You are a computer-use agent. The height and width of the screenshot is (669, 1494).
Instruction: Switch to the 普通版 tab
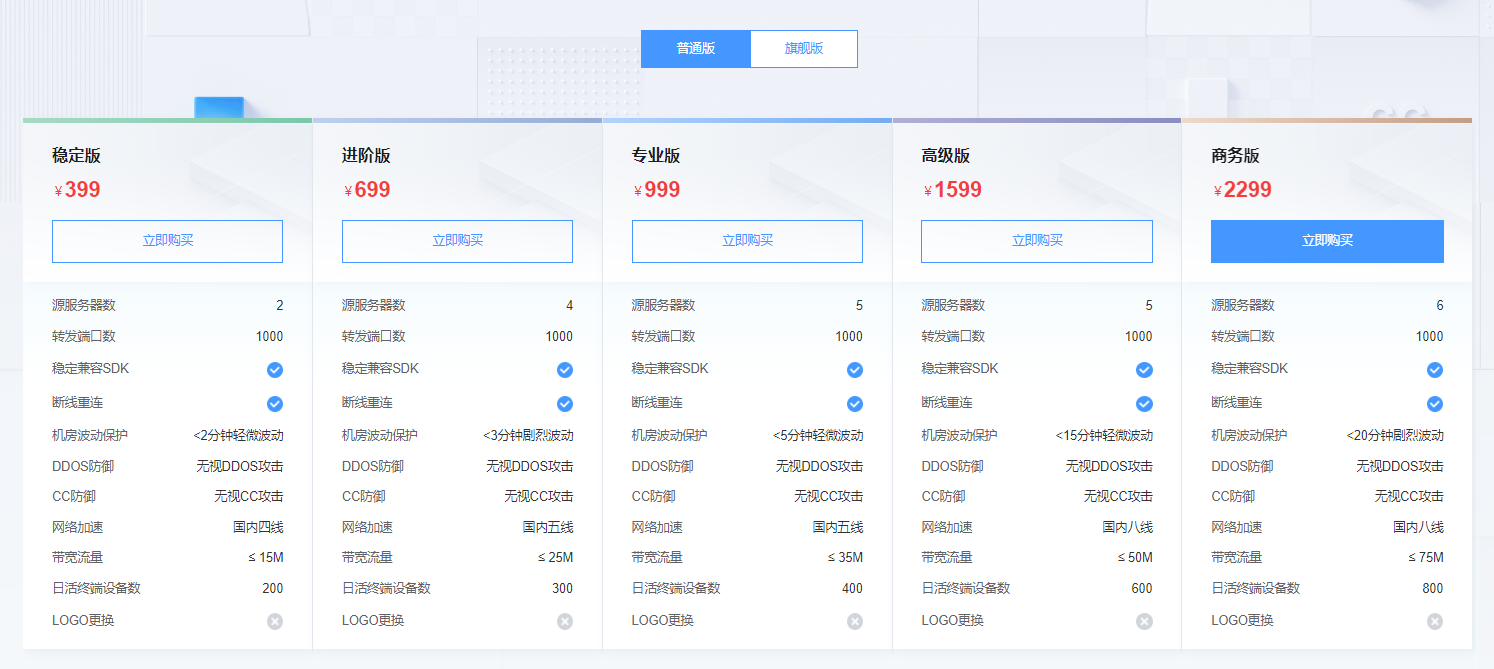click(695, 49)
